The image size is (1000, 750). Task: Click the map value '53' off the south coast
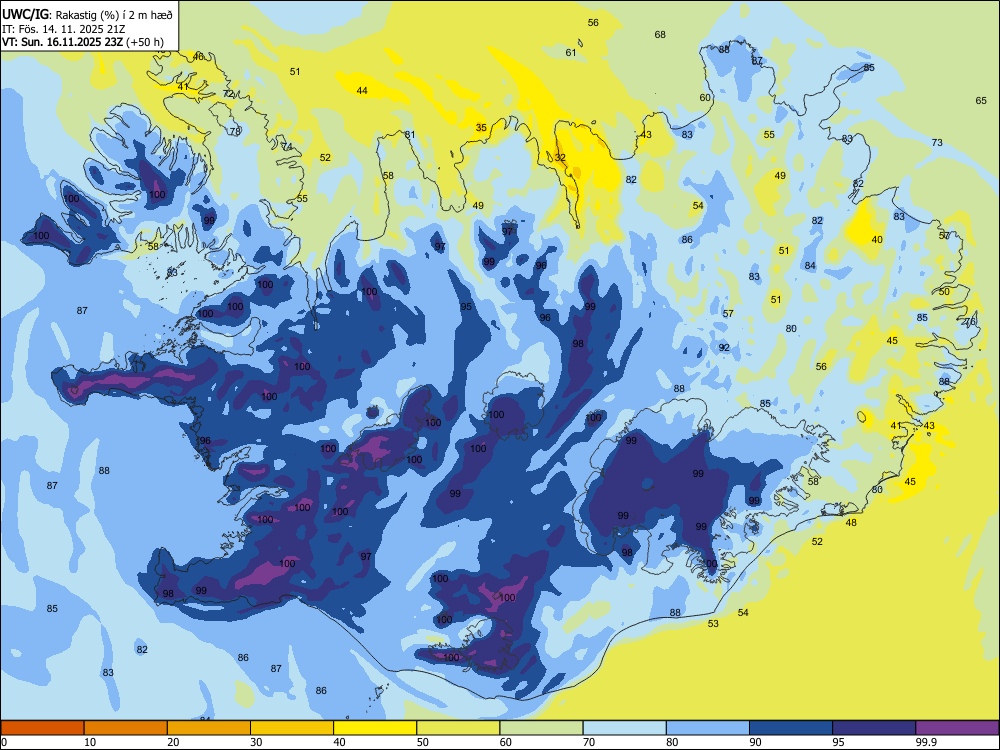713,624
